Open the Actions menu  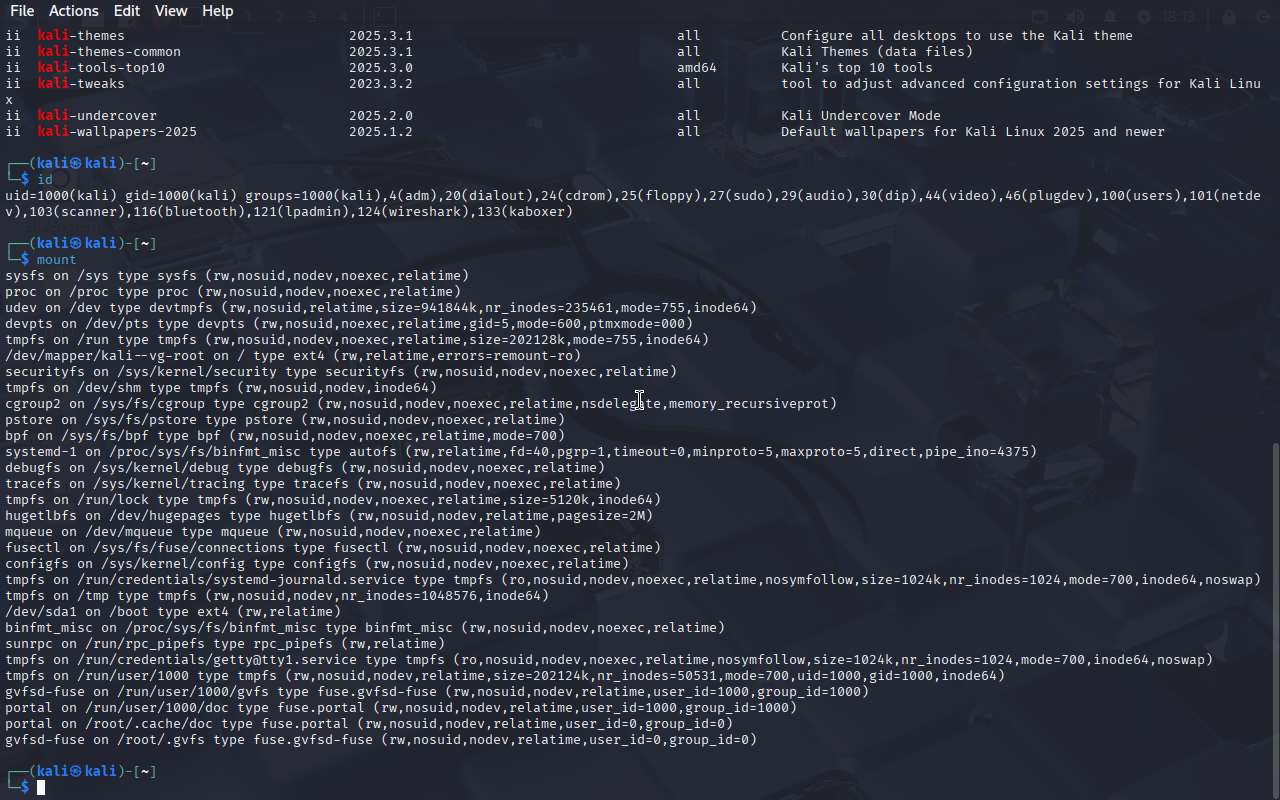click(x=74, y=11)
